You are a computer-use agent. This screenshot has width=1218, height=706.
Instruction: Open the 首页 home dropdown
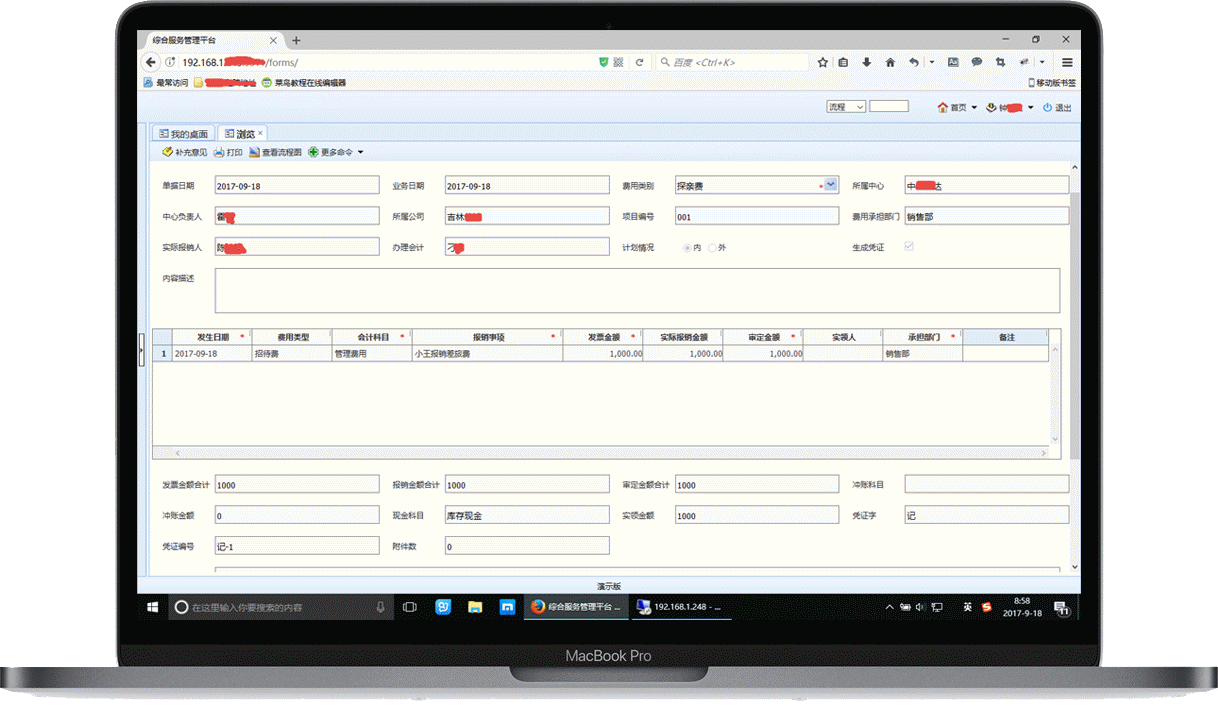[x=957, y=108]
